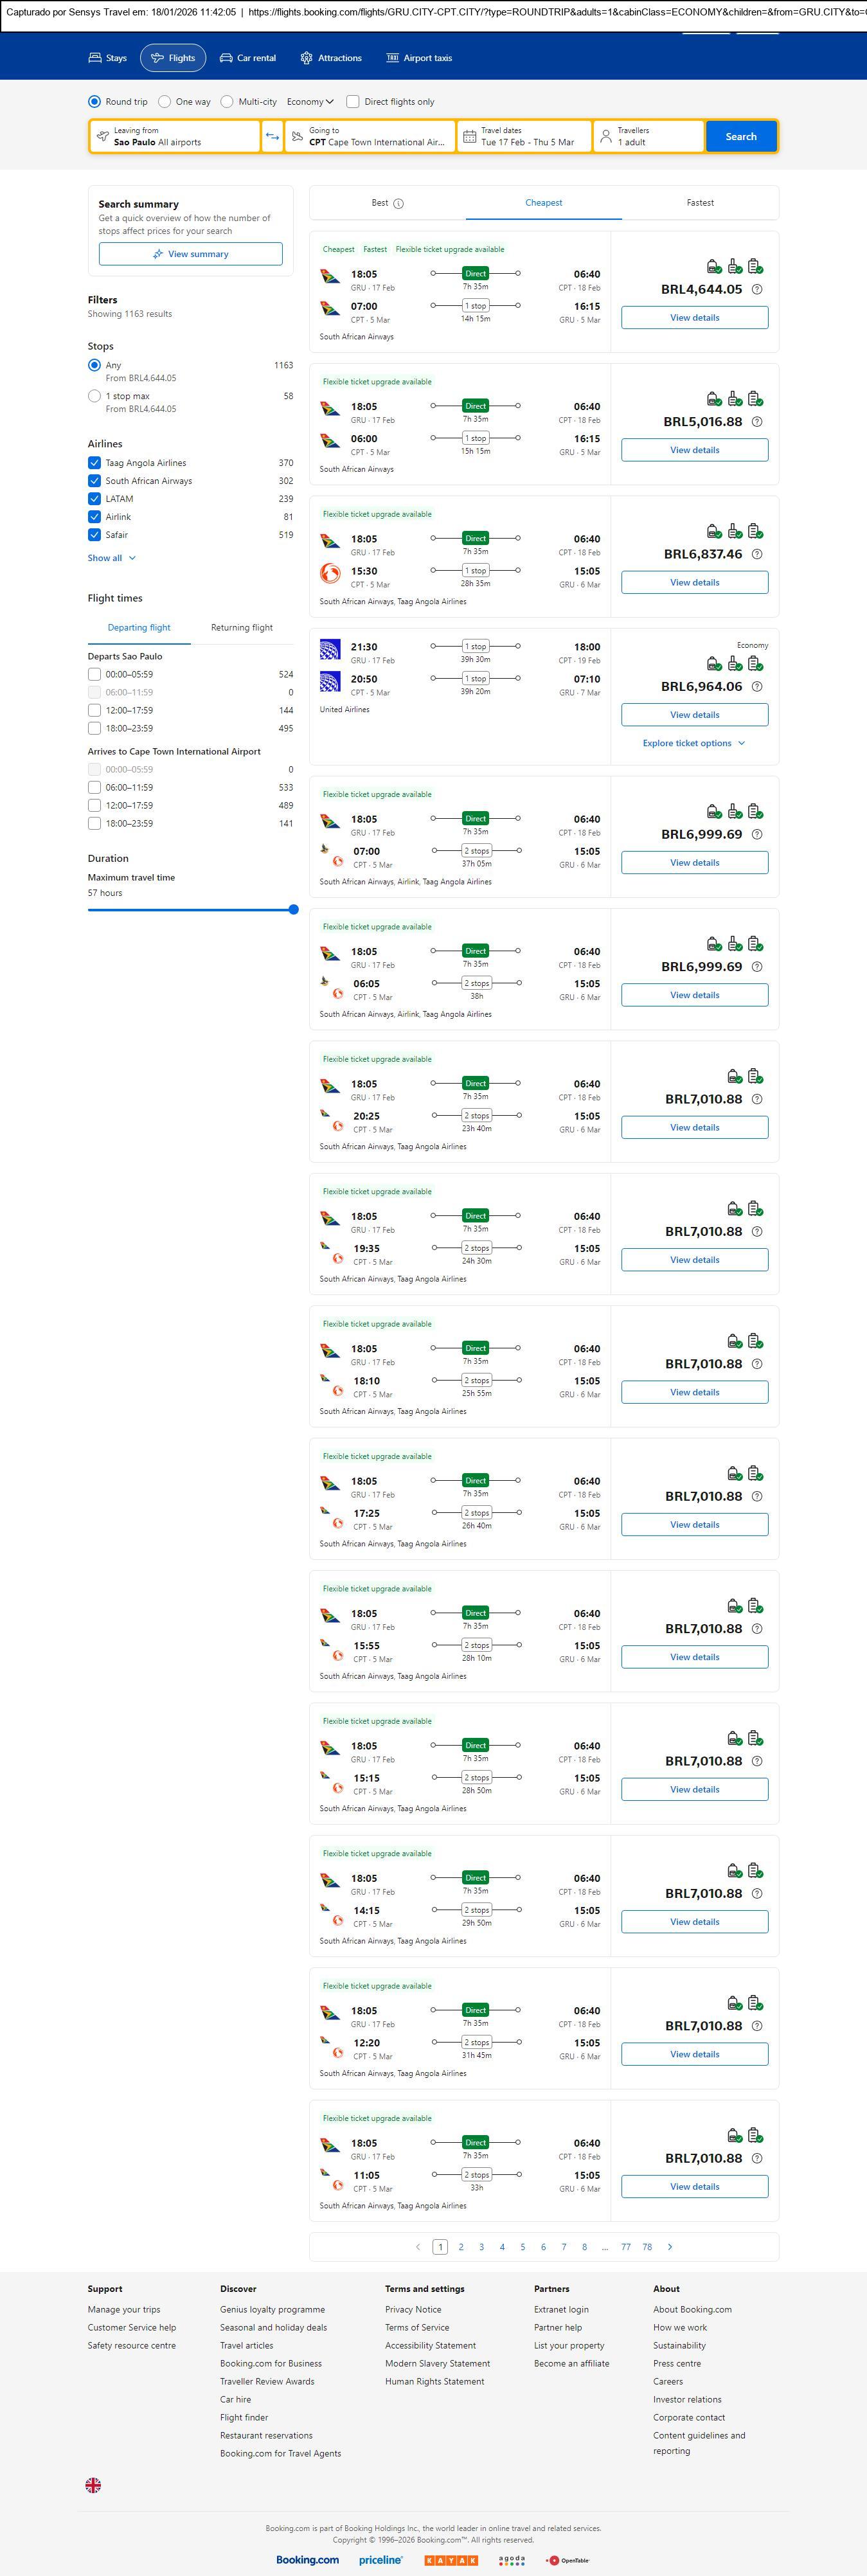867x2576 pixels.
Task: Select the One way radio button
Action: pyautogui.click(x=165, y=102)
